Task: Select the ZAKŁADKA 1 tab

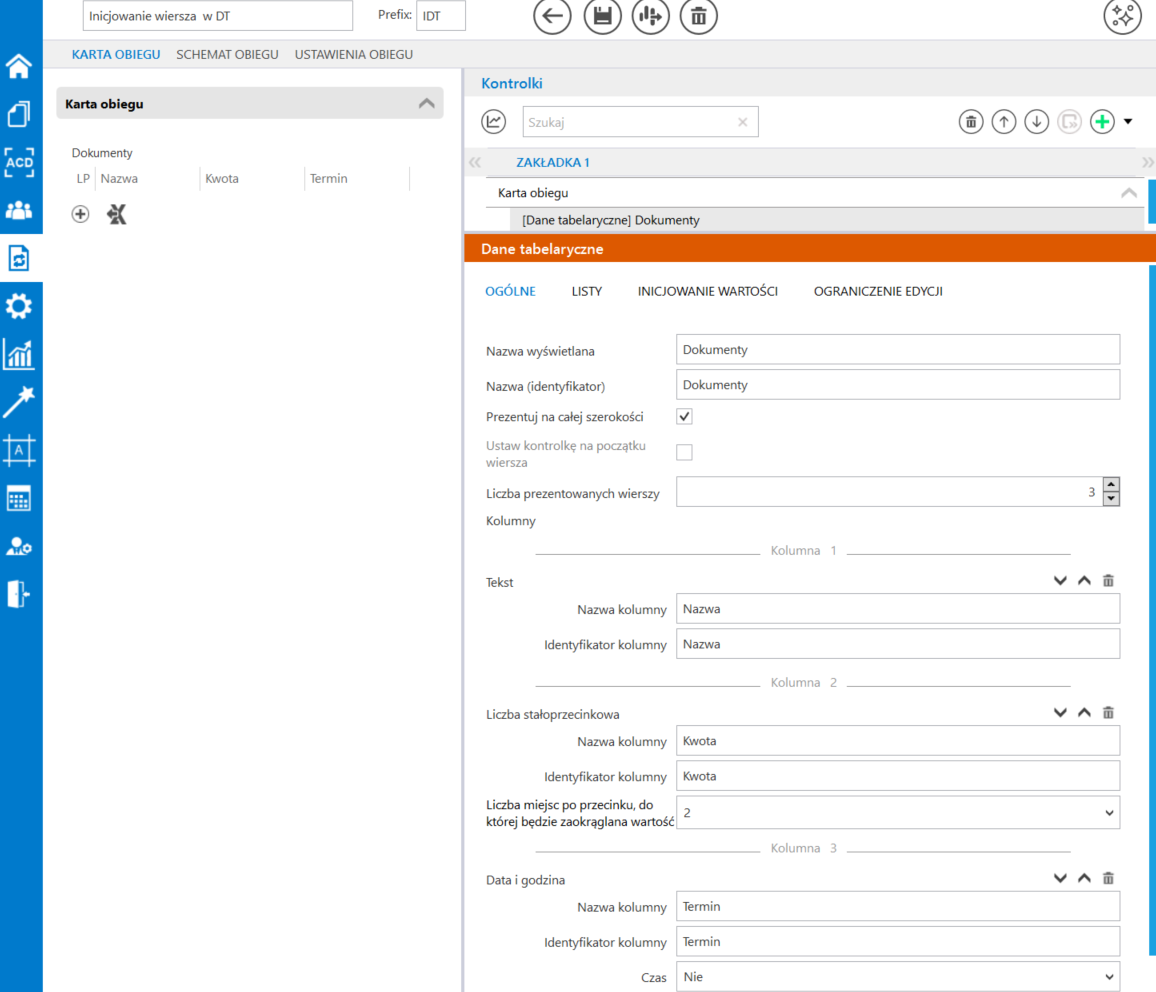Action: [x=553, y=162]
